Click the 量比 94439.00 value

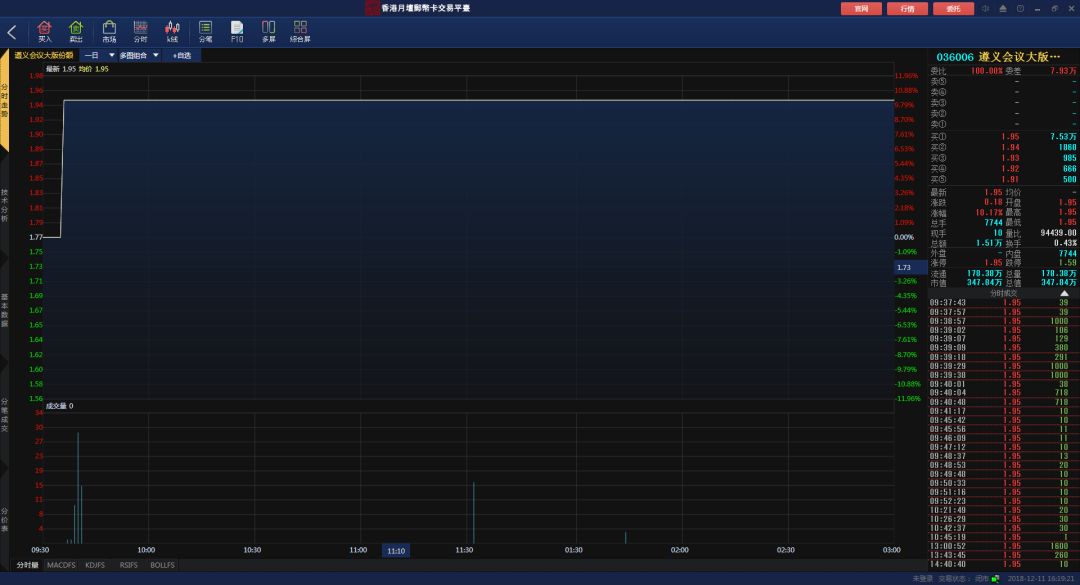click(x=1058, y=233)
